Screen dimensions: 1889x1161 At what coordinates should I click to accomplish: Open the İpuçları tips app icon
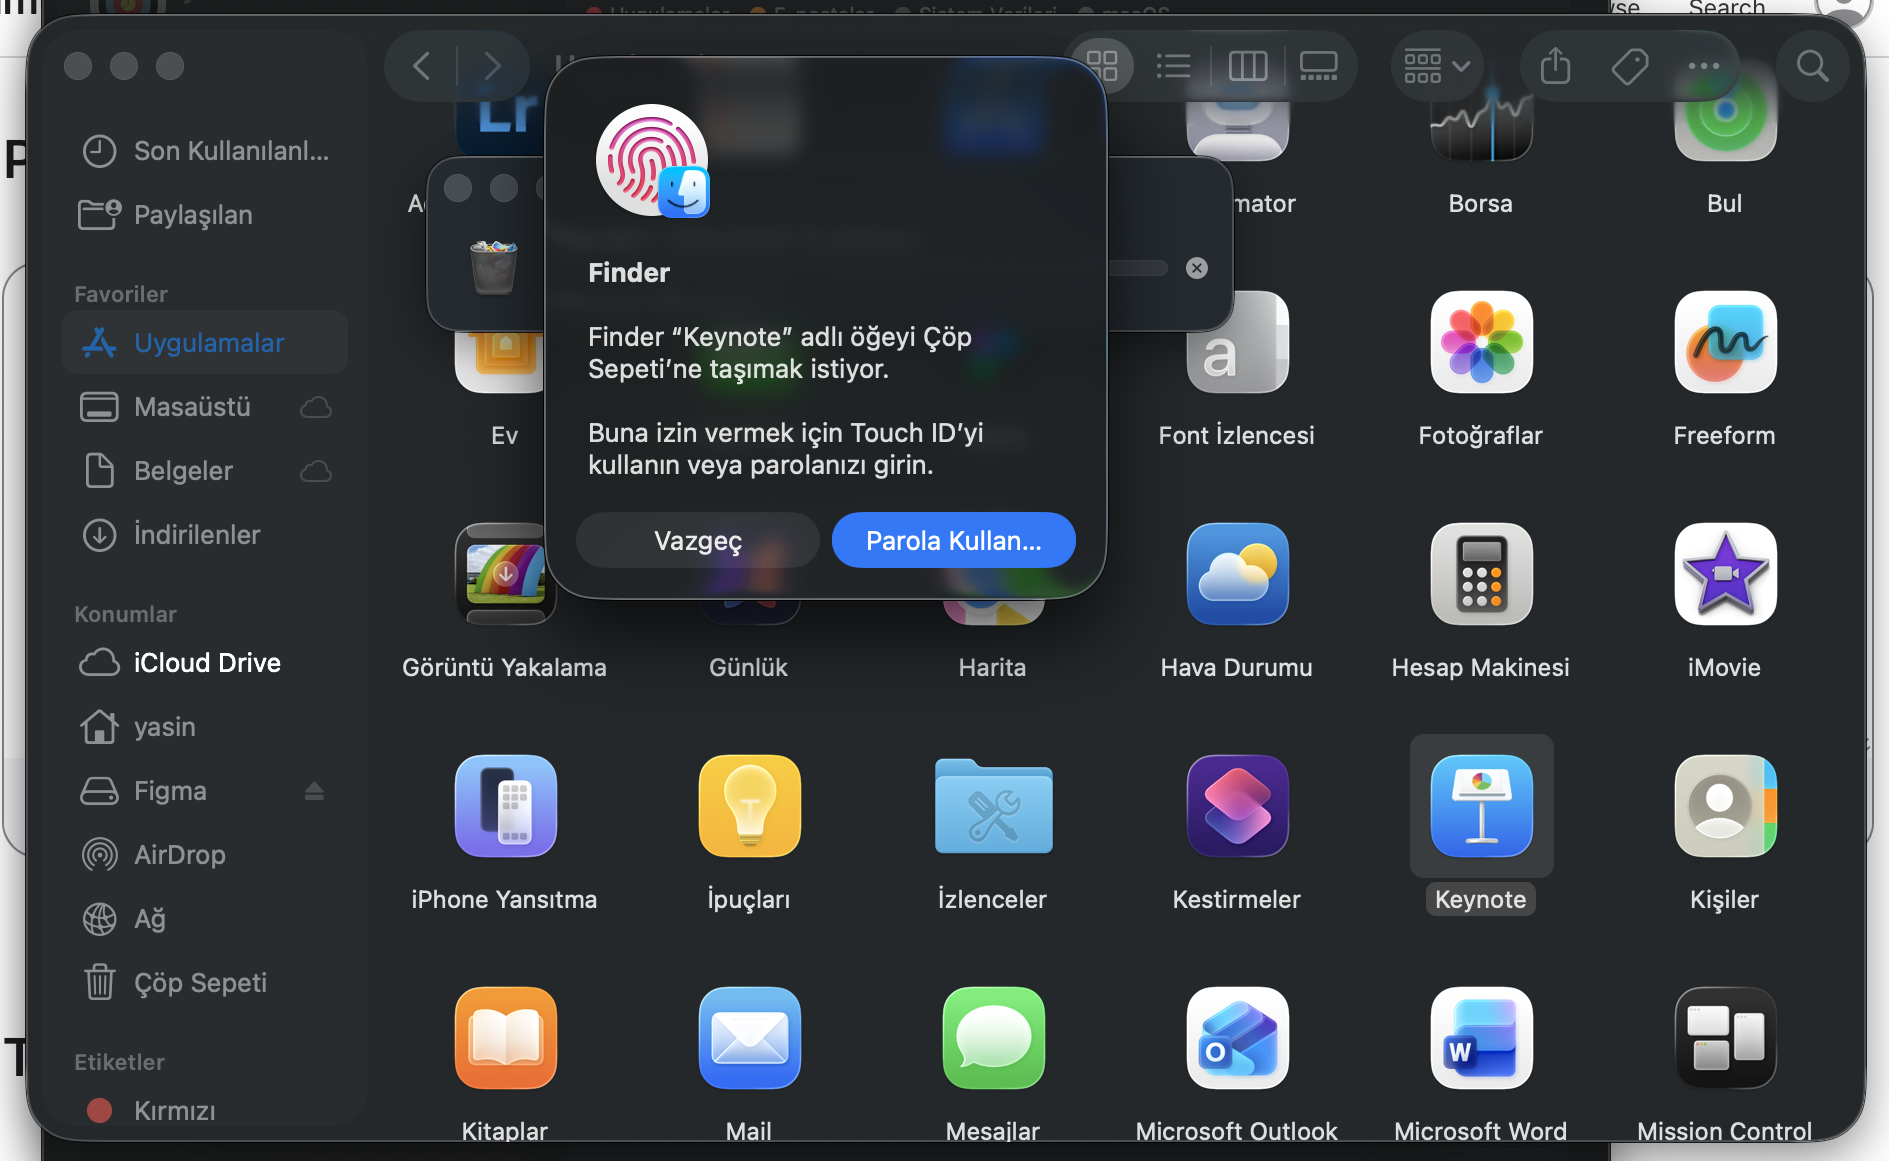[749, 806]
